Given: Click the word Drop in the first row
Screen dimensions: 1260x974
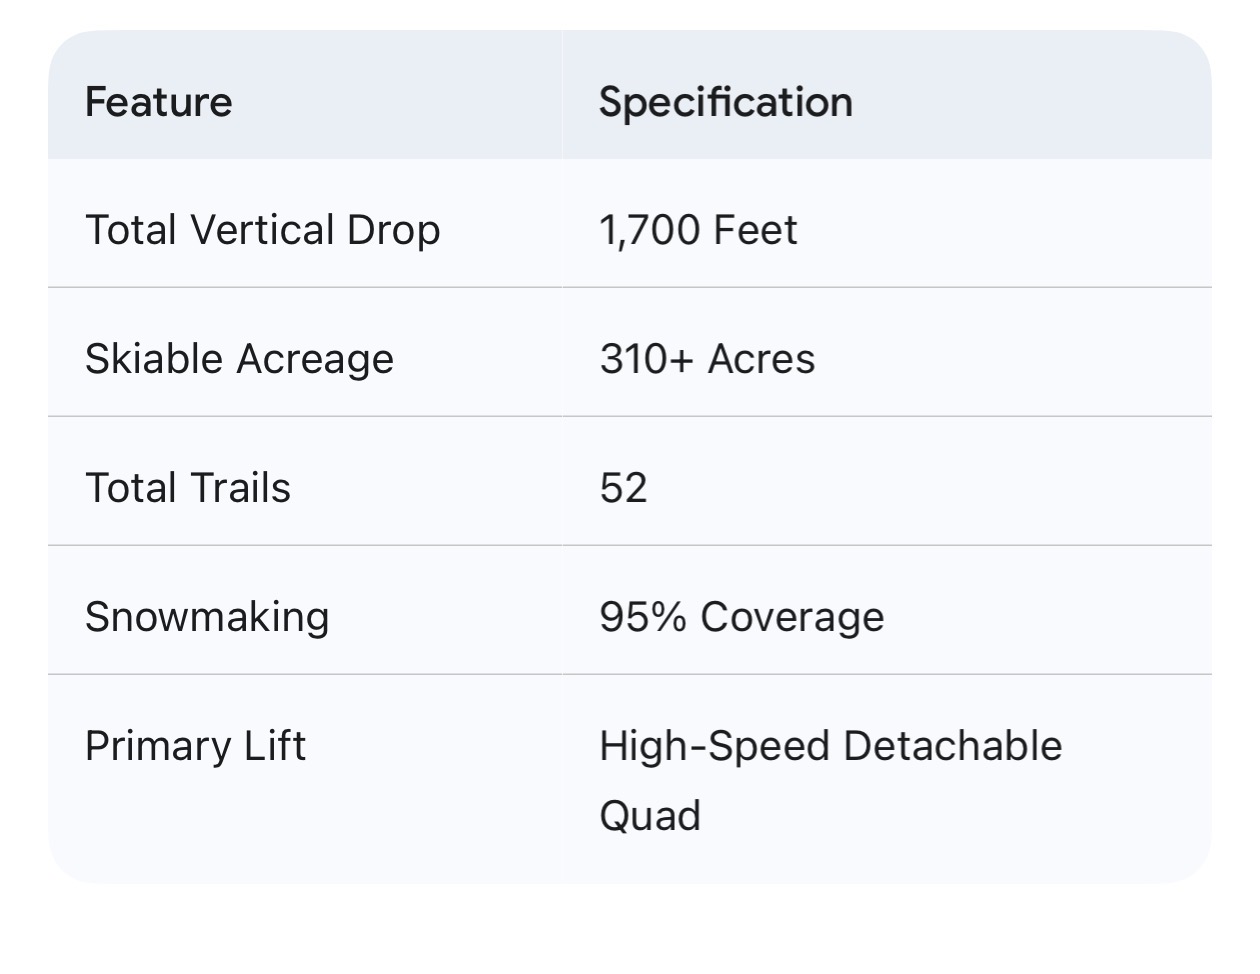Looking at the screenshot, I should coord(393,230).
